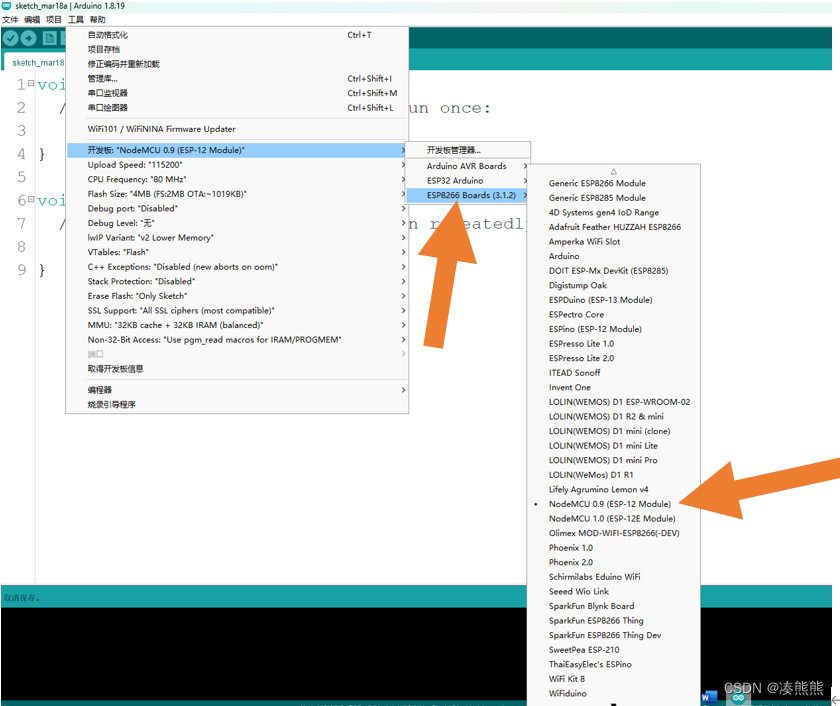840x706 pixels.
Task: Select ITEAD Sonoff board
Action: (x=614, y=373)
